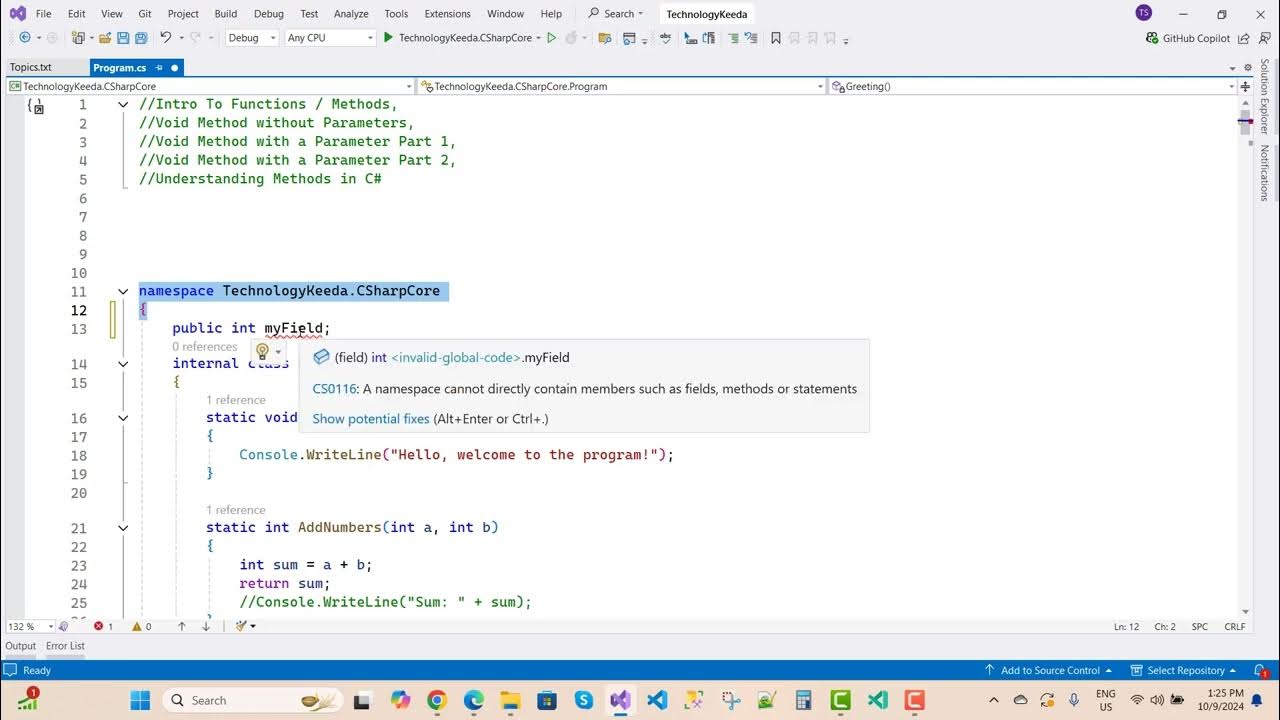Open the startup project dropdown arrow
The image size is (1280, 720).
(538, 38)
